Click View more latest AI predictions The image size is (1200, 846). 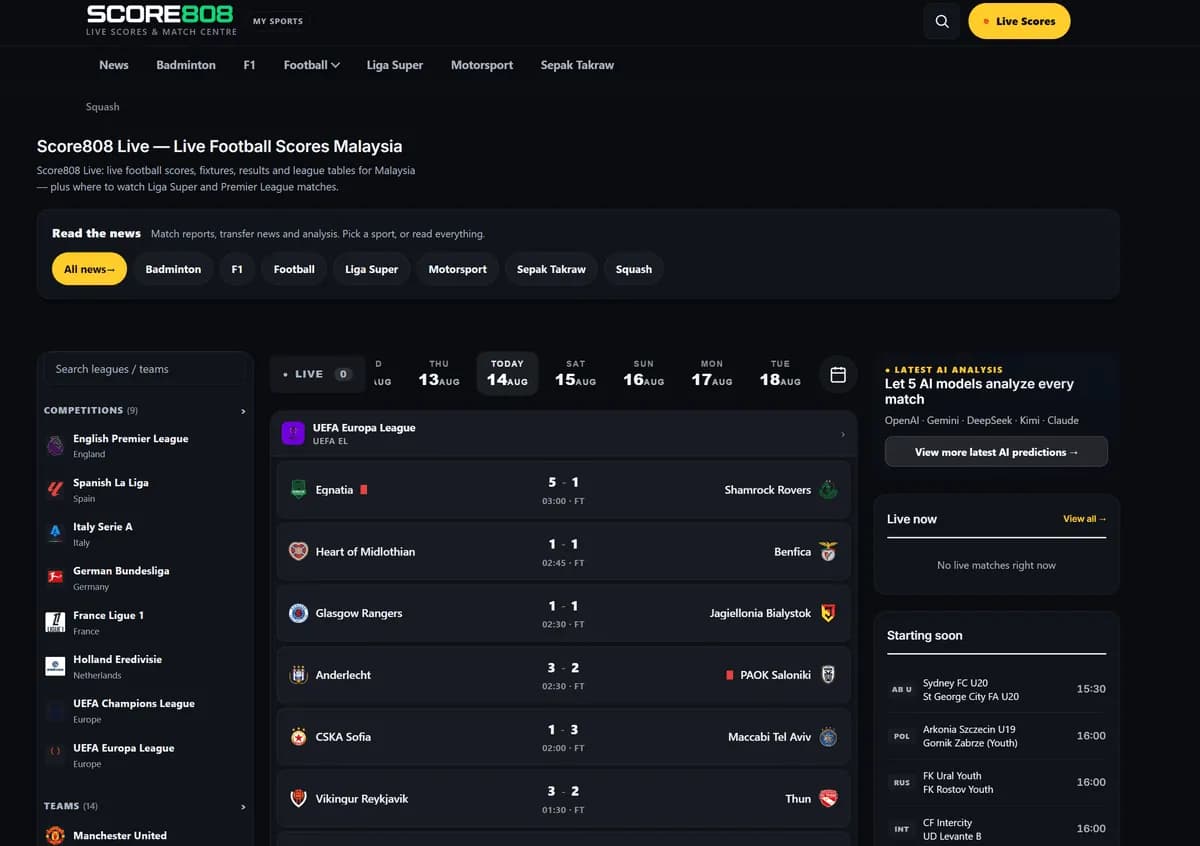coord(996,452)
